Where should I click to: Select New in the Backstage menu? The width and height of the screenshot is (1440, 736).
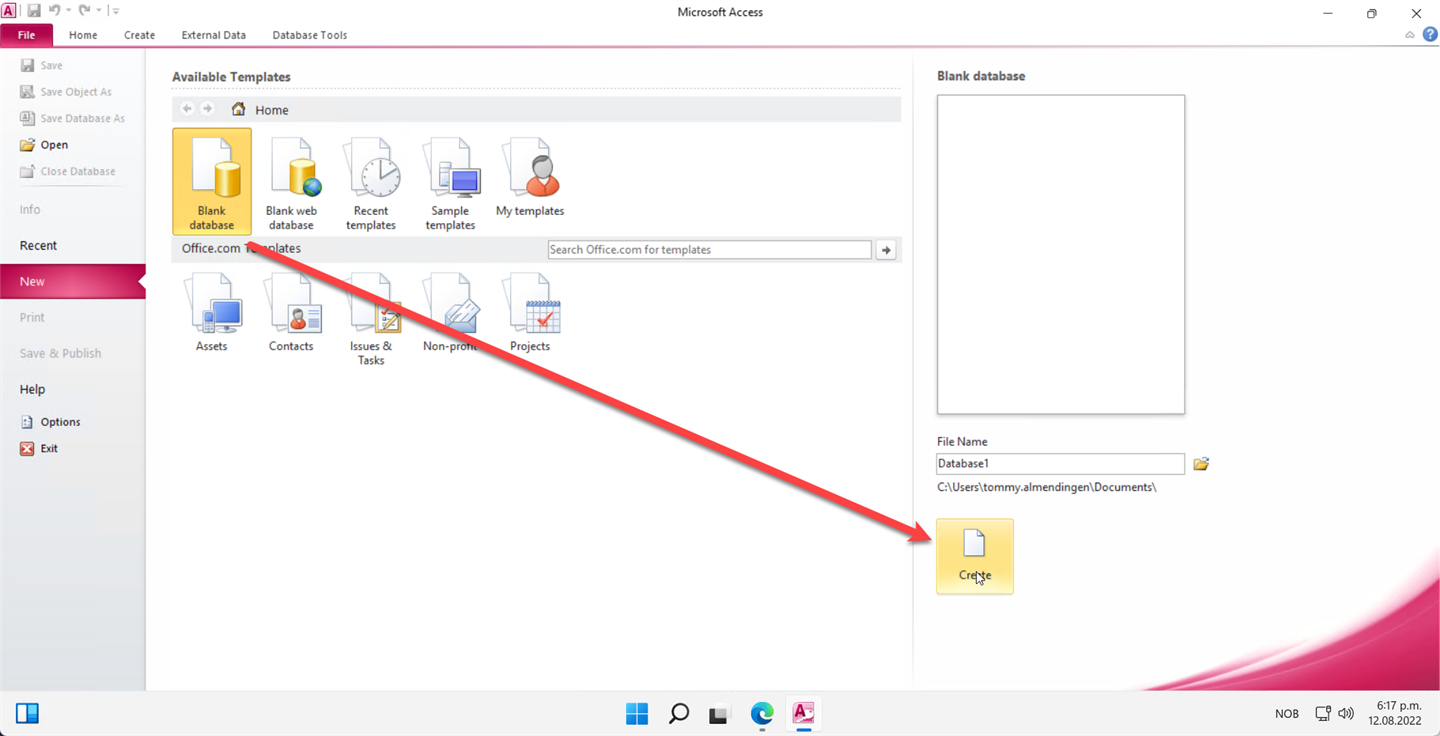click(72, 281)
